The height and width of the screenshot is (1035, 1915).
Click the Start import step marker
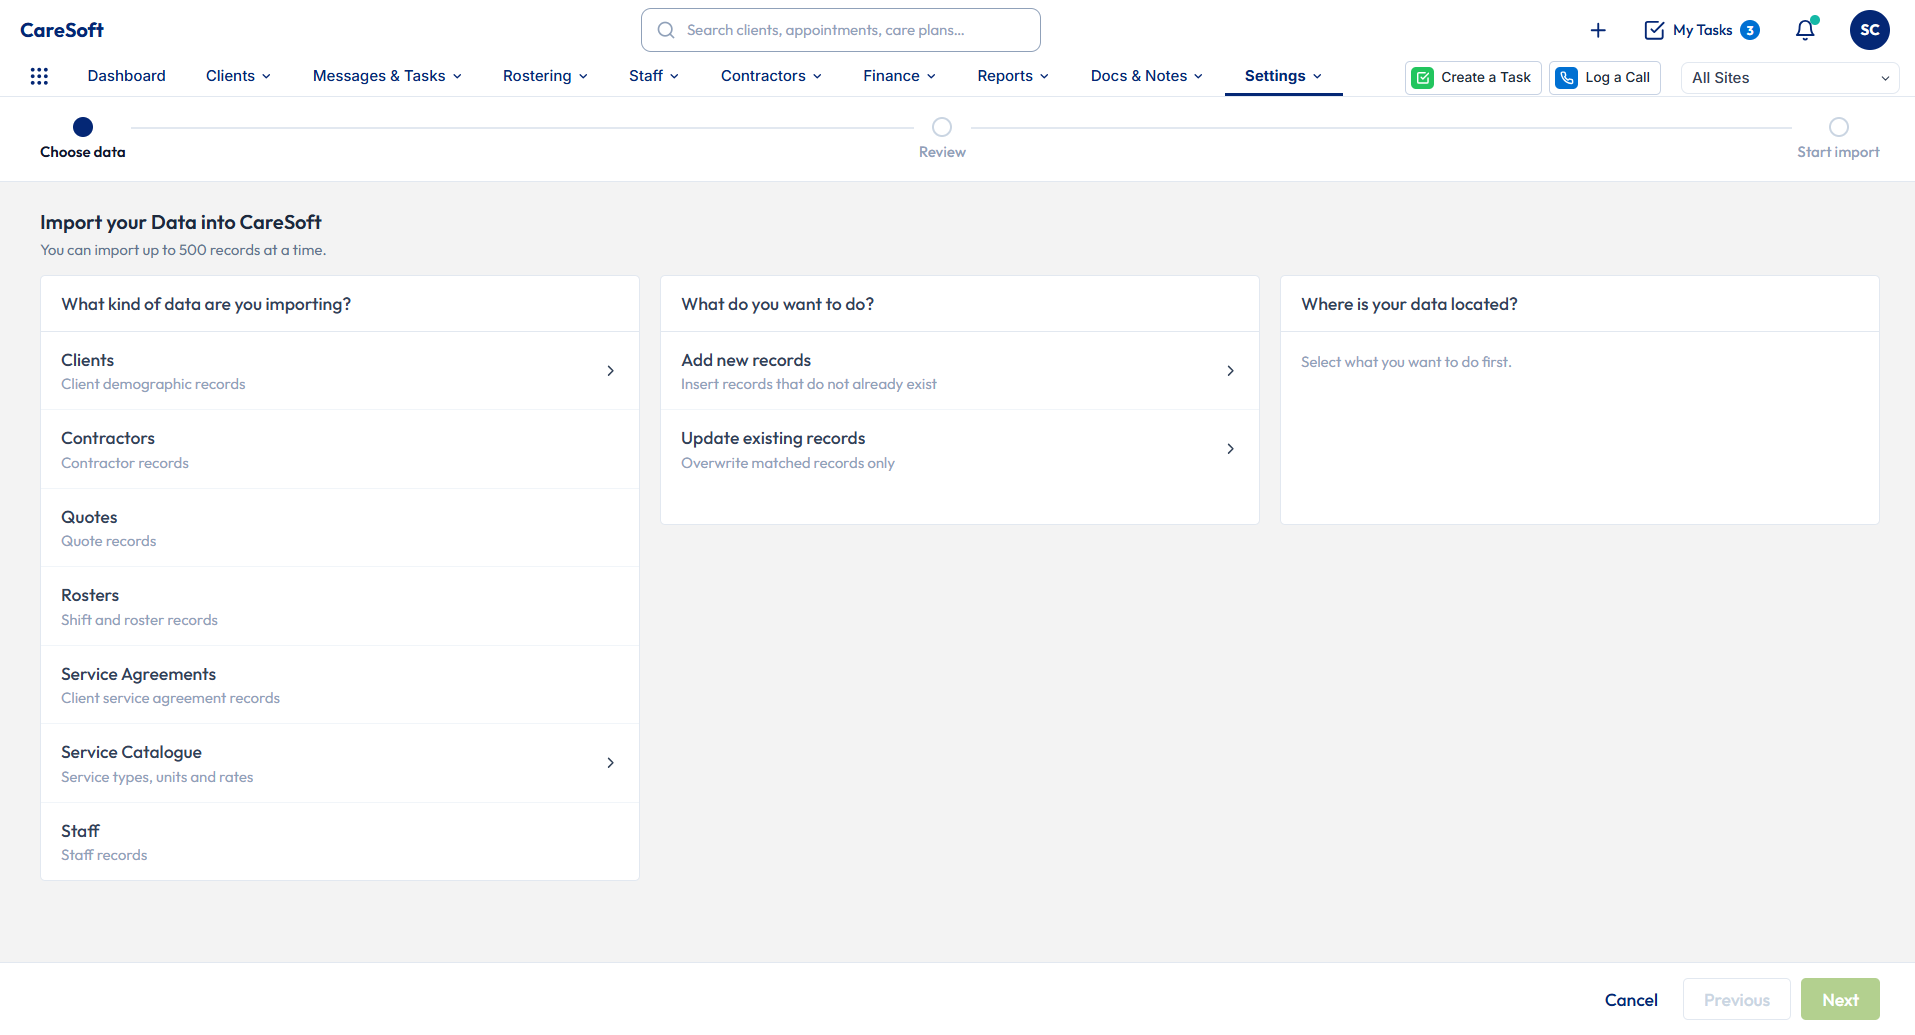1838,127
